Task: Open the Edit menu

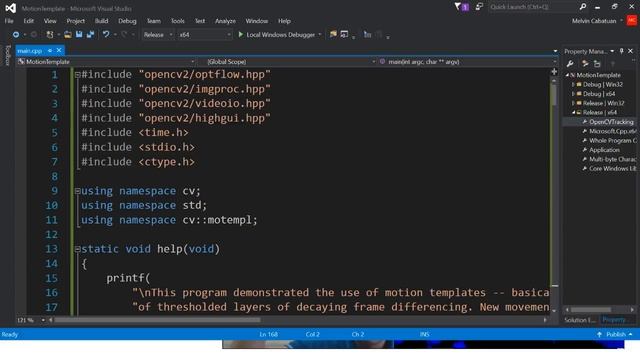Action: (29, 21)
